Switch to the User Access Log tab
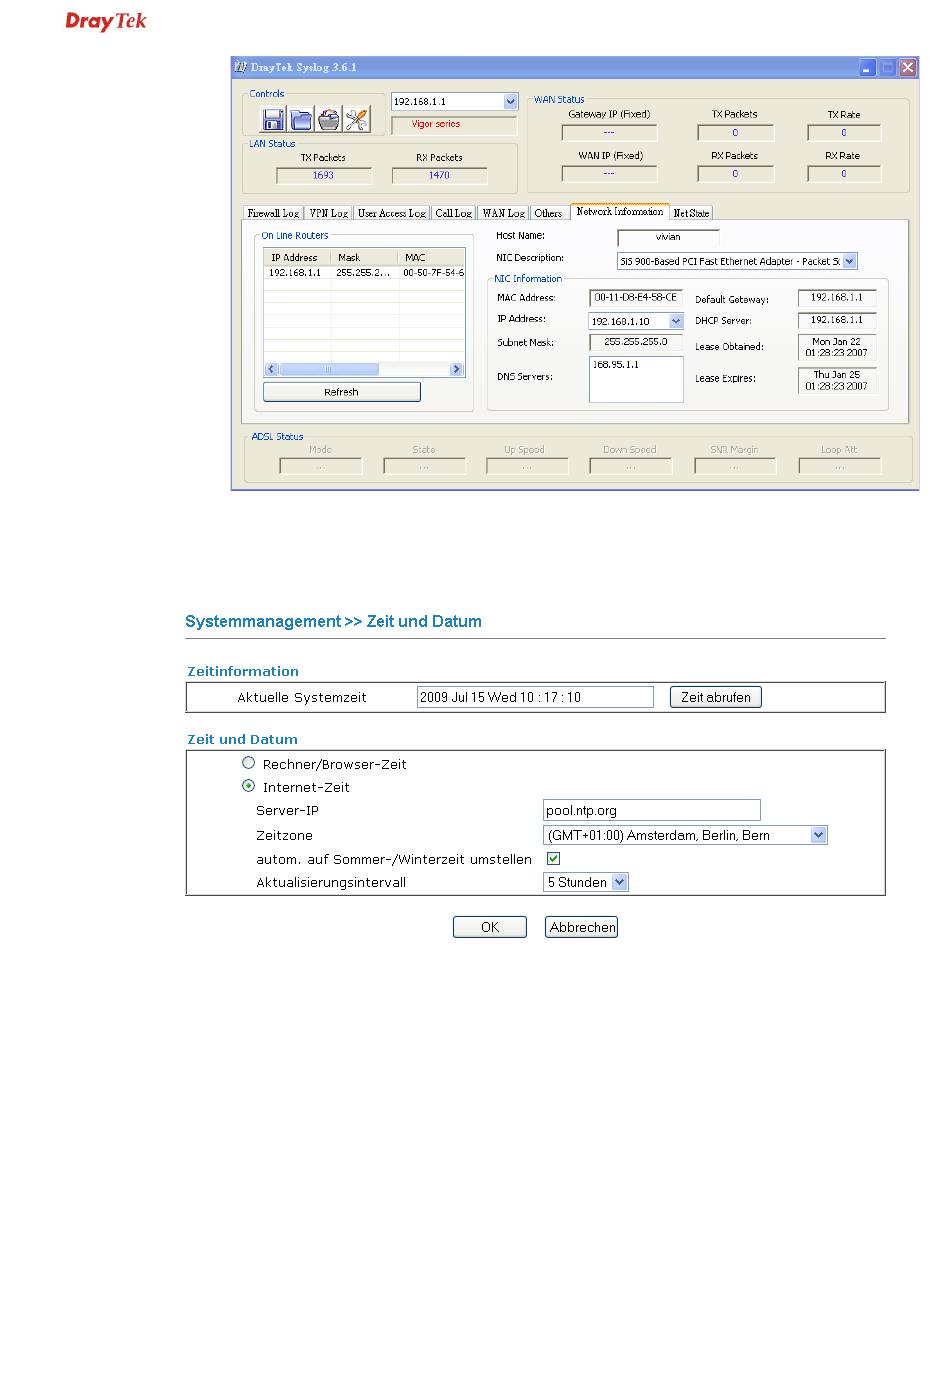Viewport: 950px width, 1398px height. [x=392, y=213]
